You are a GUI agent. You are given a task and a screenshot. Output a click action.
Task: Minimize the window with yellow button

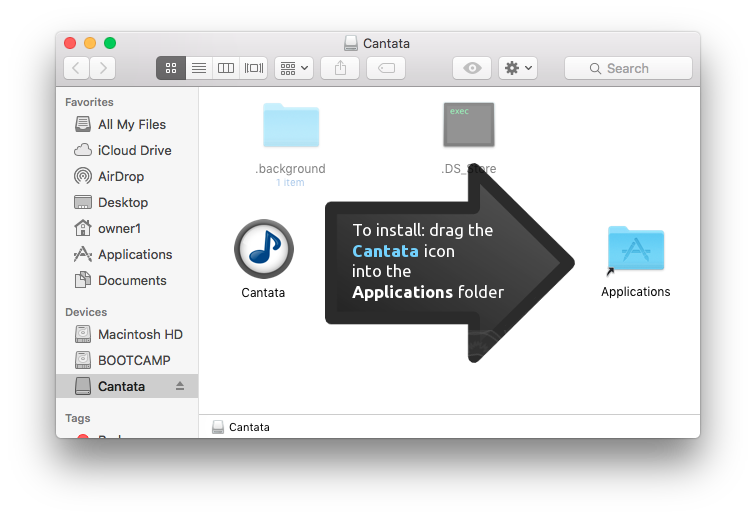pyautogui.click(x=90, y=43)
